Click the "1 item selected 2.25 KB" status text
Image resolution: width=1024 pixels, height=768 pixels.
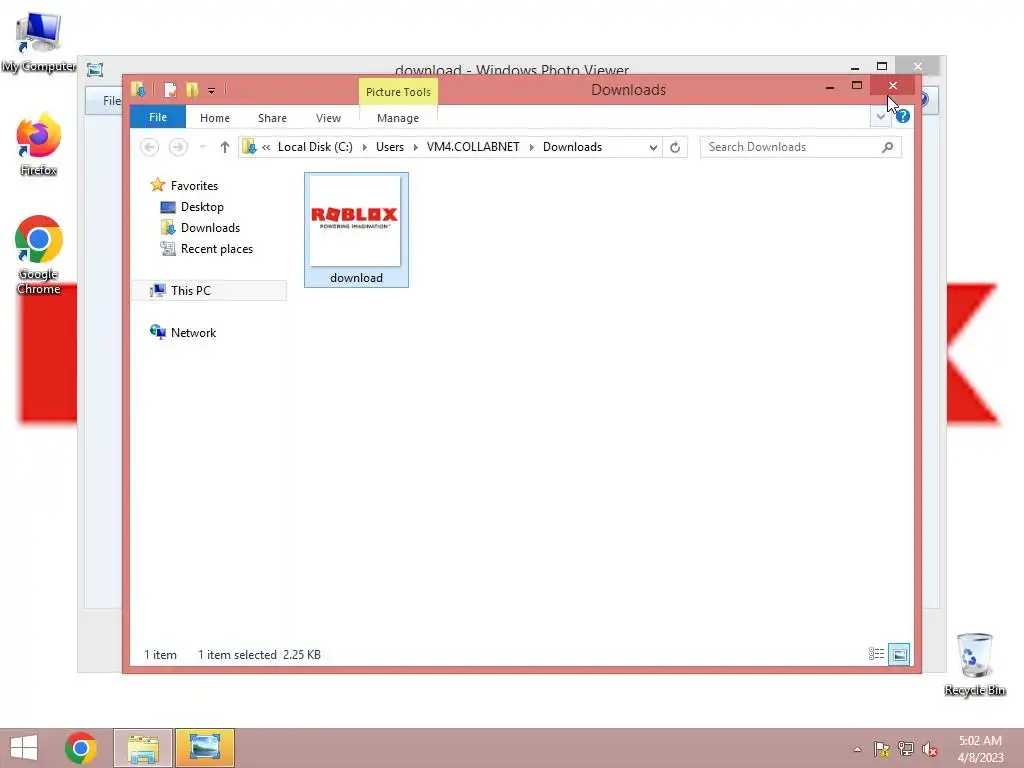coord(259,654)
